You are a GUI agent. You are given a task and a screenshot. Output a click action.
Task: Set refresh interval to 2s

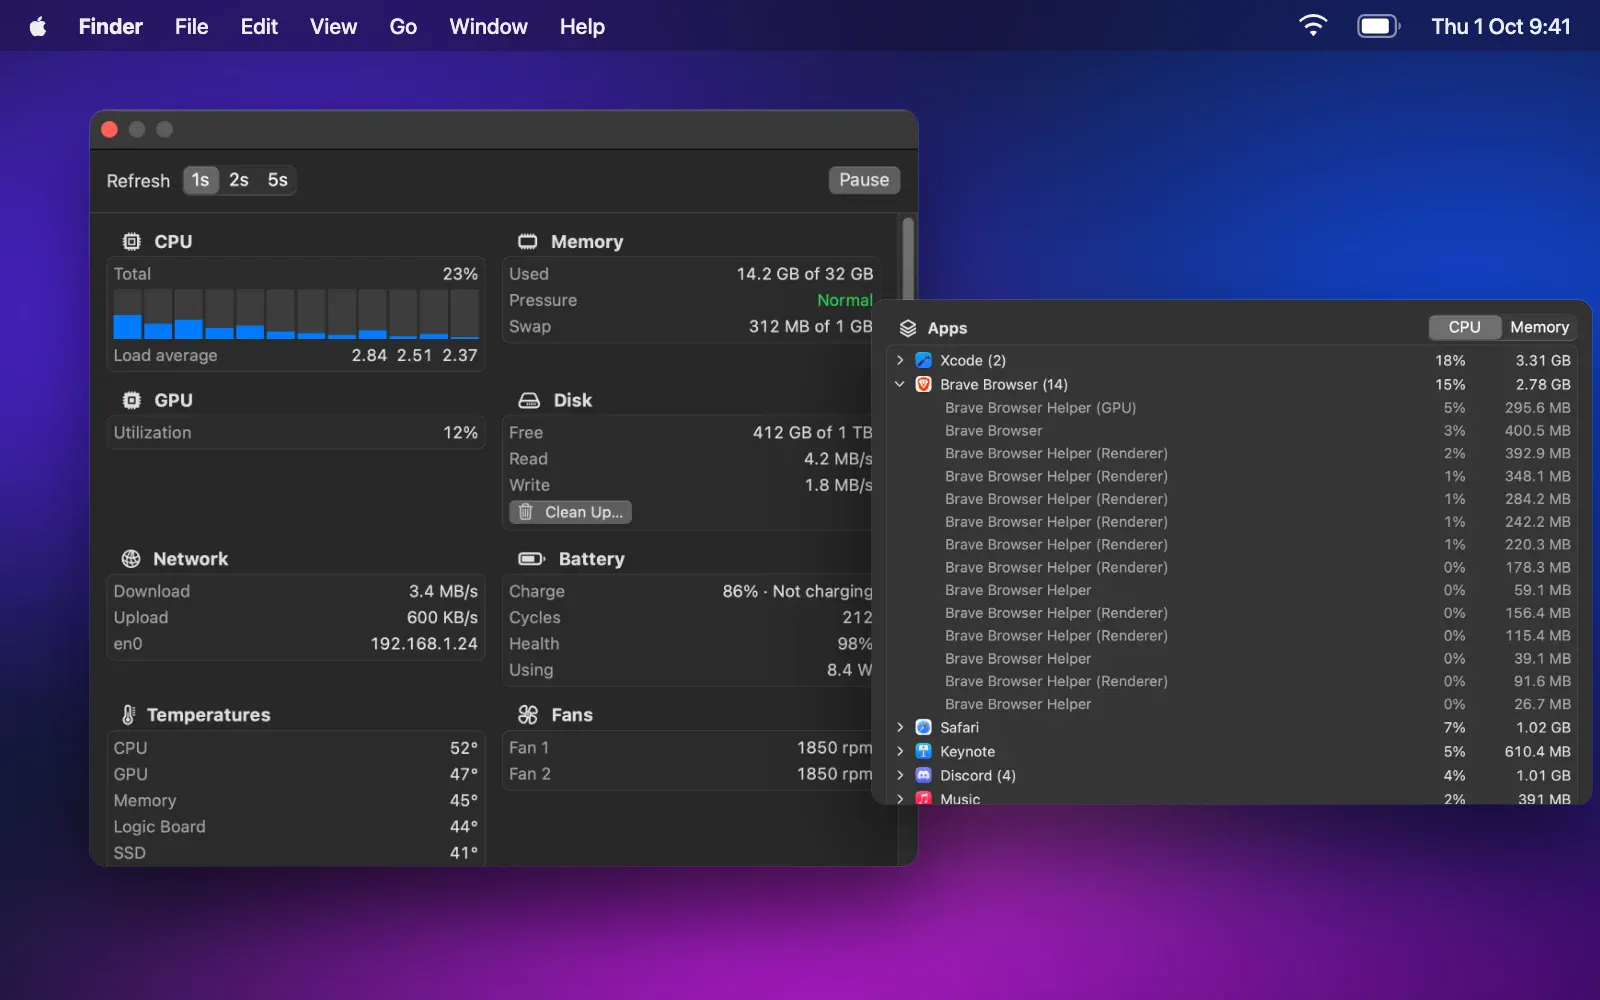[239, 180]
